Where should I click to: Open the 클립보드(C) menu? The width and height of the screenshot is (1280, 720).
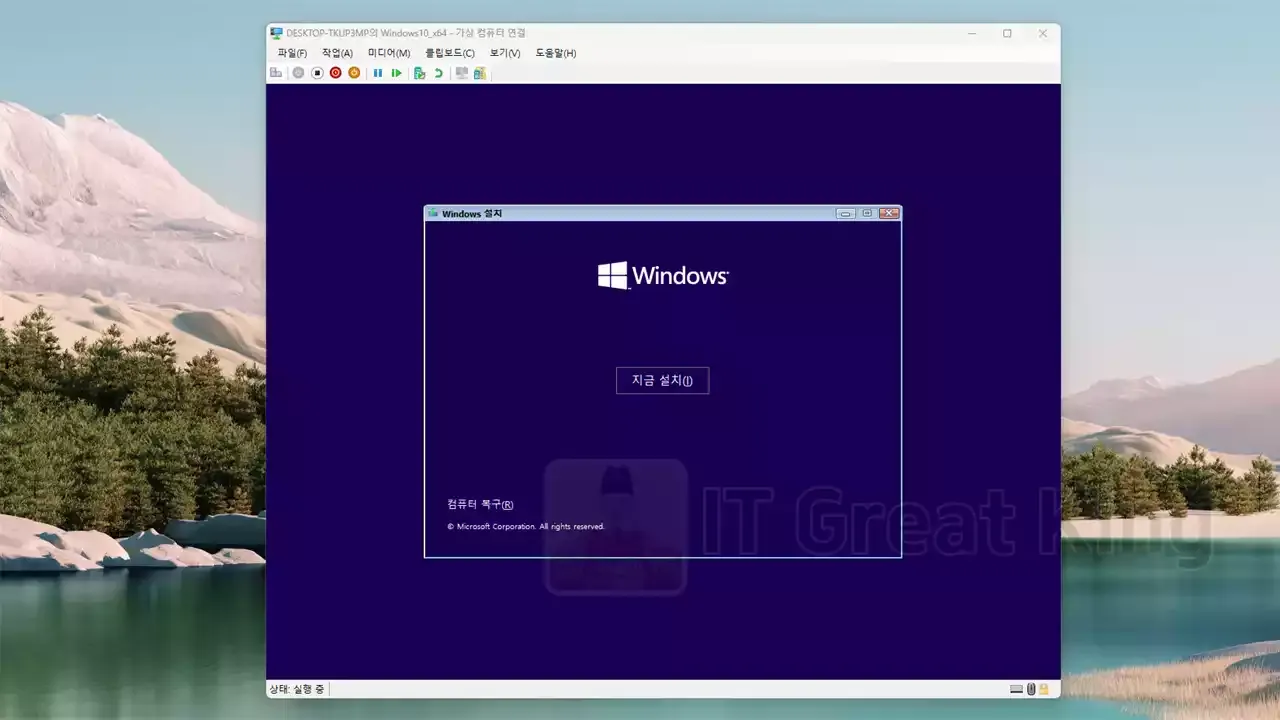tap(450, 53)
